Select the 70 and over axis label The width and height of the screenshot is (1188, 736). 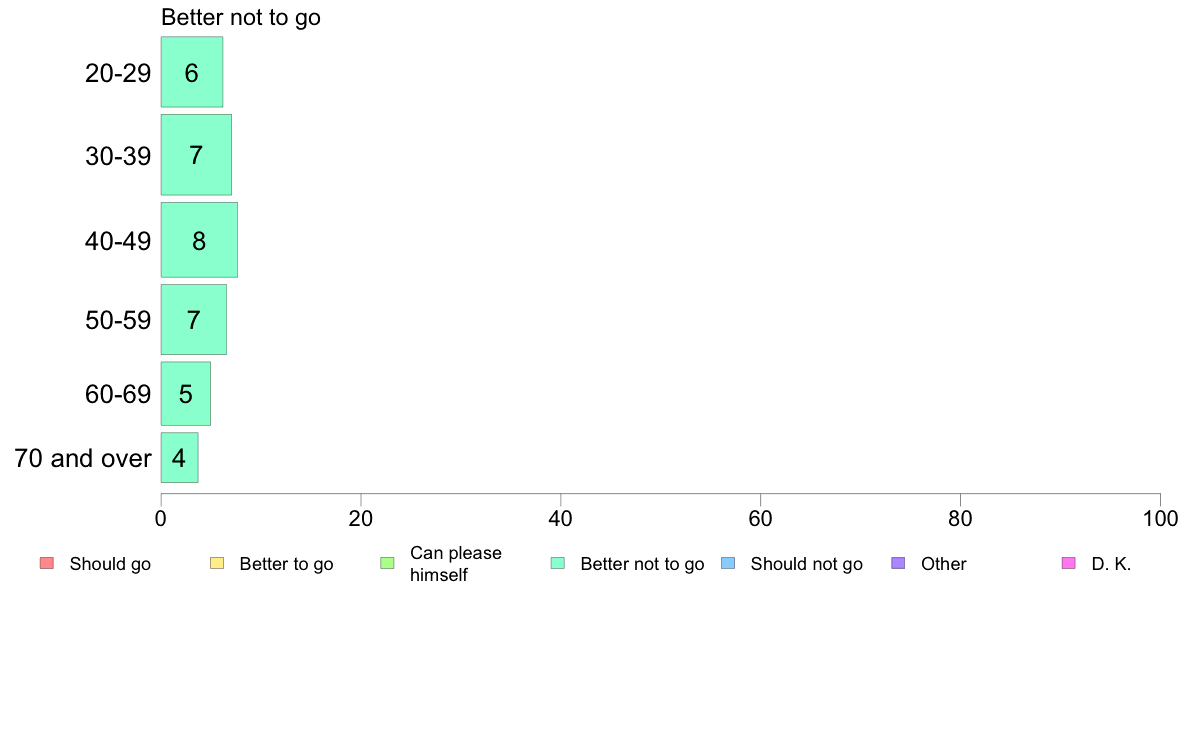(x=83, y=459)
